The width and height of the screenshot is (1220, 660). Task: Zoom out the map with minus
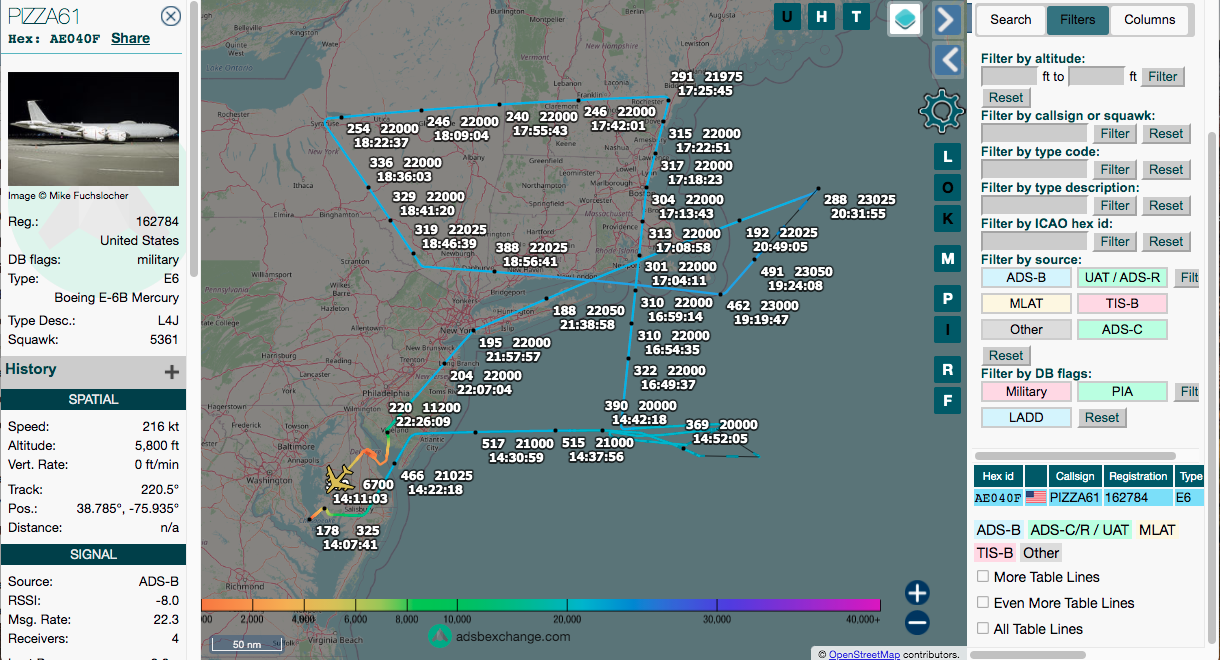click(x=917, y=623)
